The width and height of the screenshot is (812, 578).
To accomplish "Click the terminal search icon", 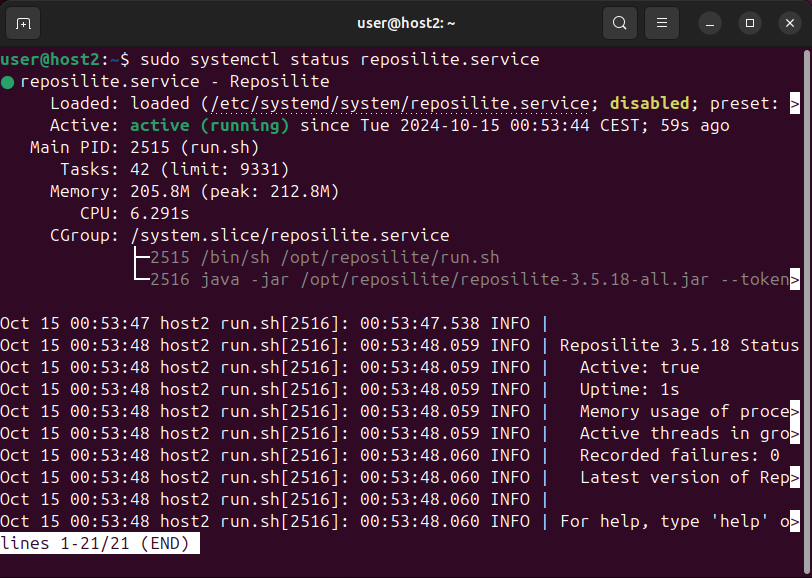I will click(x=620, y=23).
